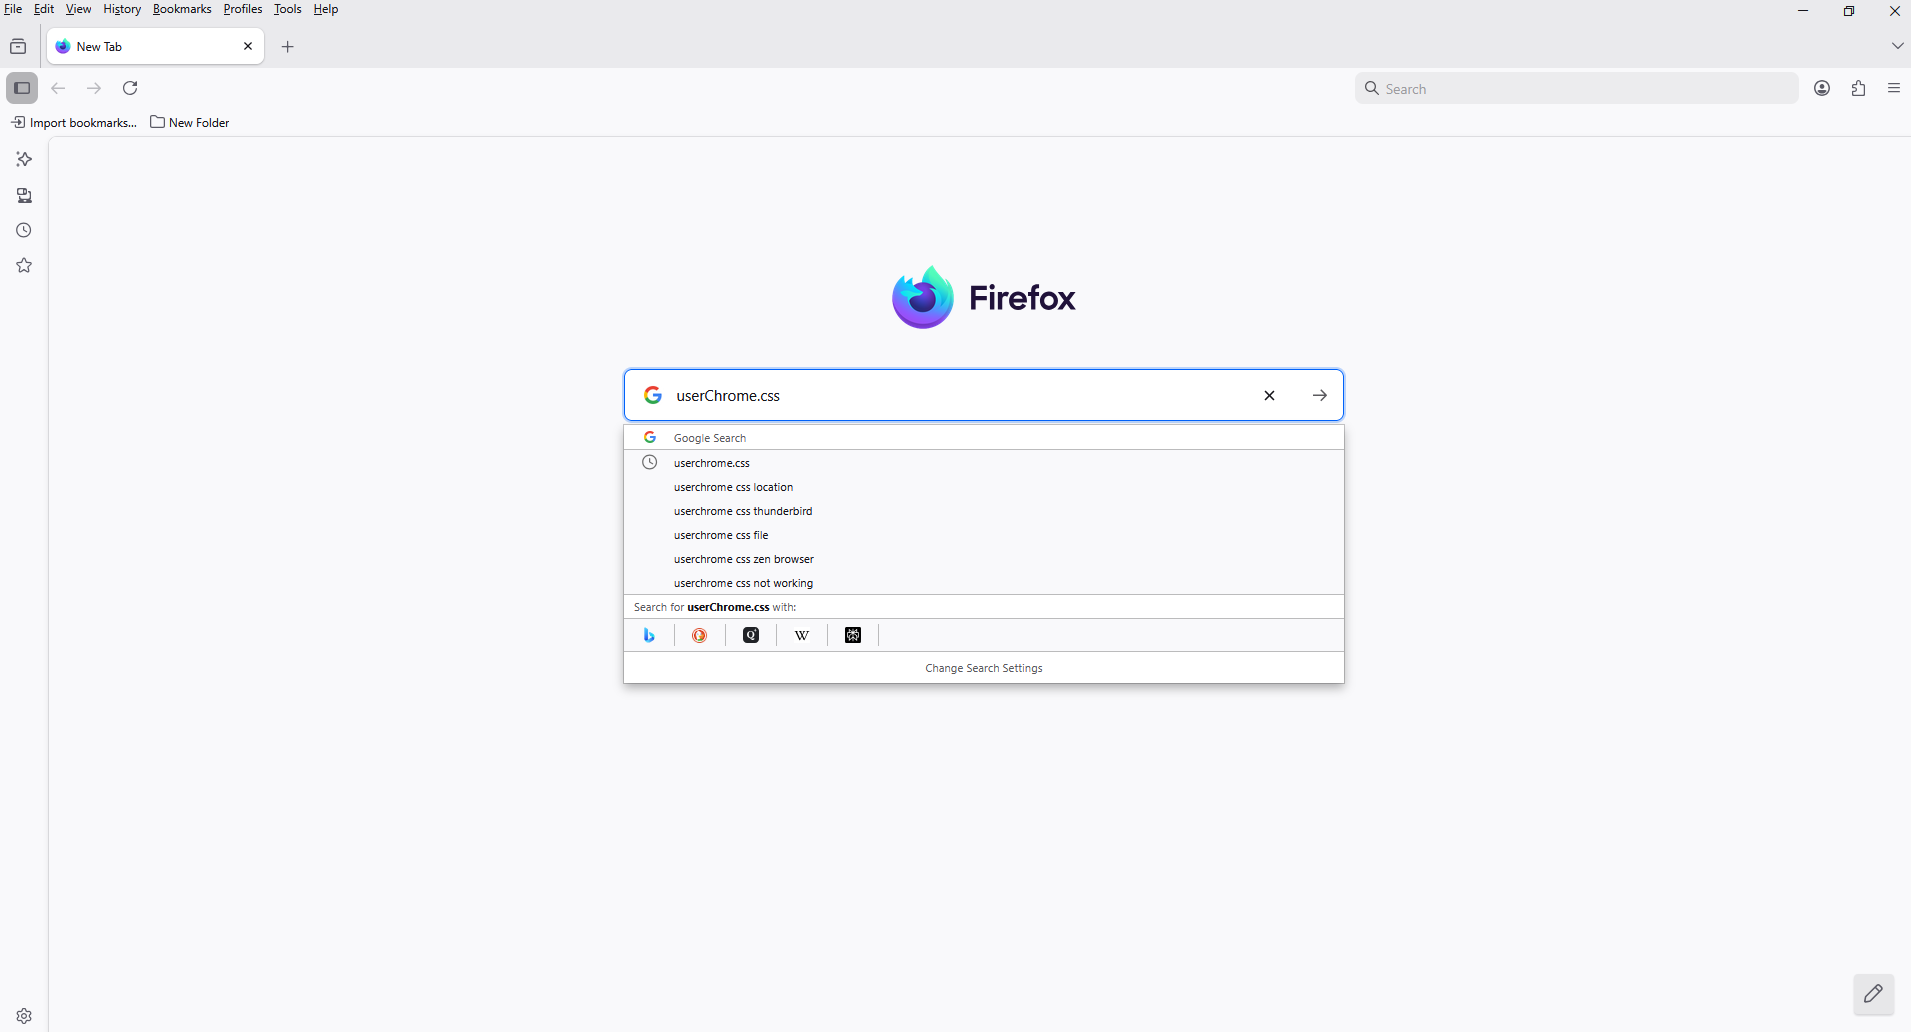This screenshot has width=1911, height=1032.
Task: Go back one page
Action: tap(58, 88)
